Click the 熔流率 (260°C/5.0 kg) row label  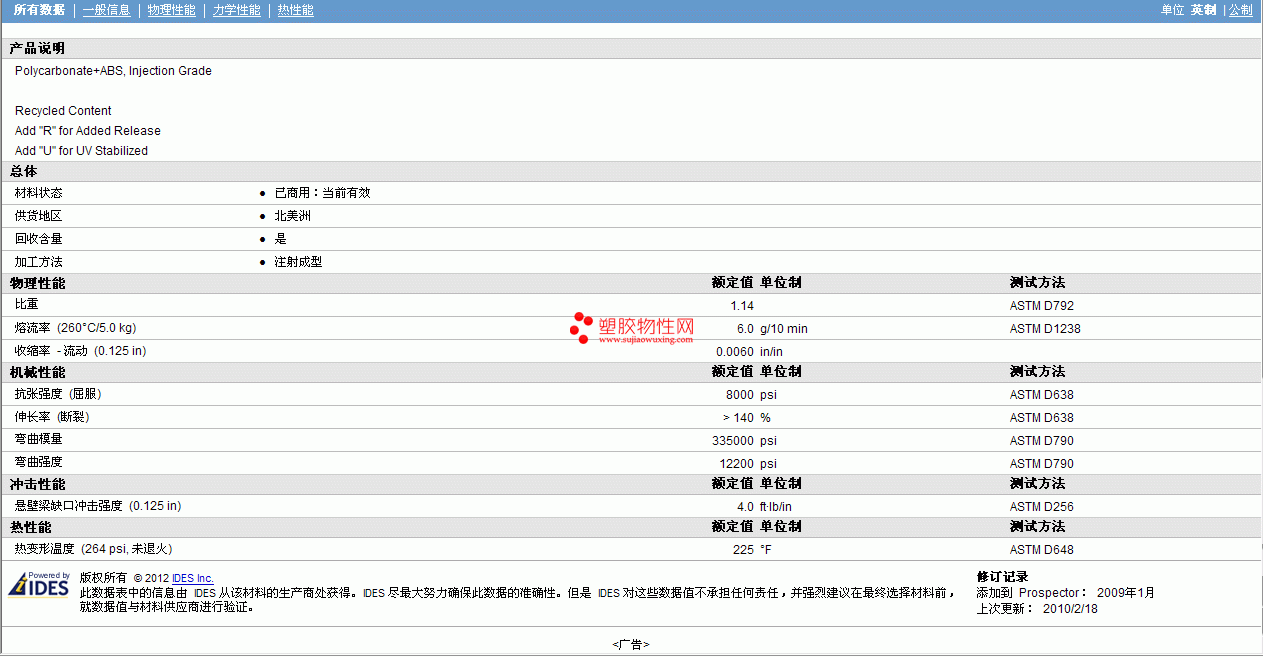pos(75,328)
